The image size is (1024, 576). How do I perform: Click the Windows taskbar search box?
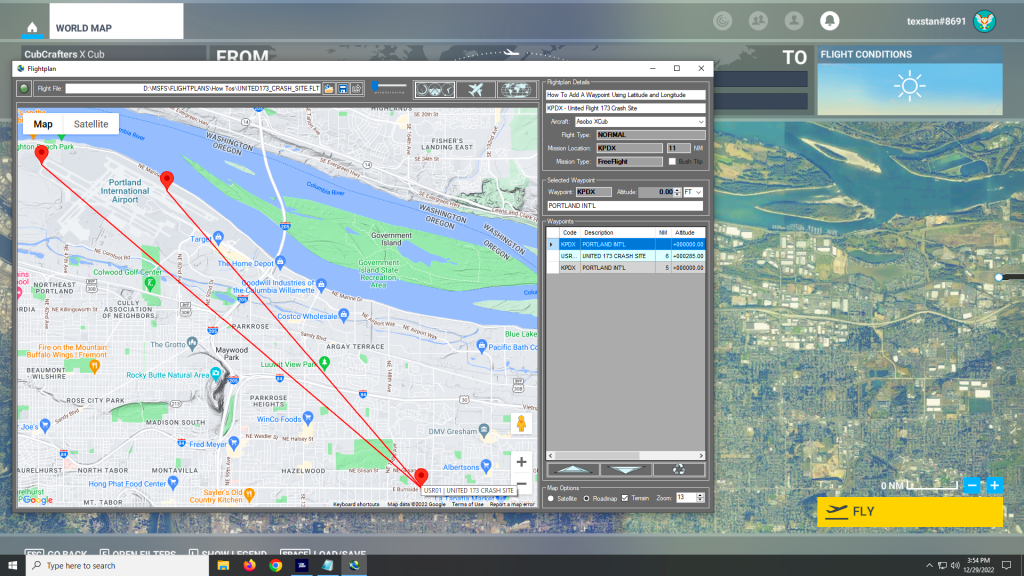coord(118,566)
